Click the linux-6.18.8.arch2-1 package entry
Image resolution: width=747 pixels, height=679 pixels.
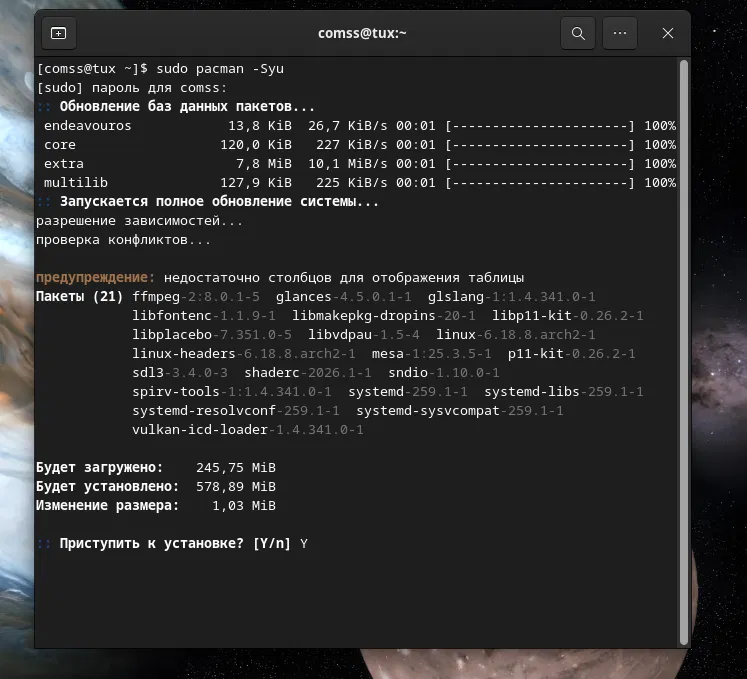point(515,334)
